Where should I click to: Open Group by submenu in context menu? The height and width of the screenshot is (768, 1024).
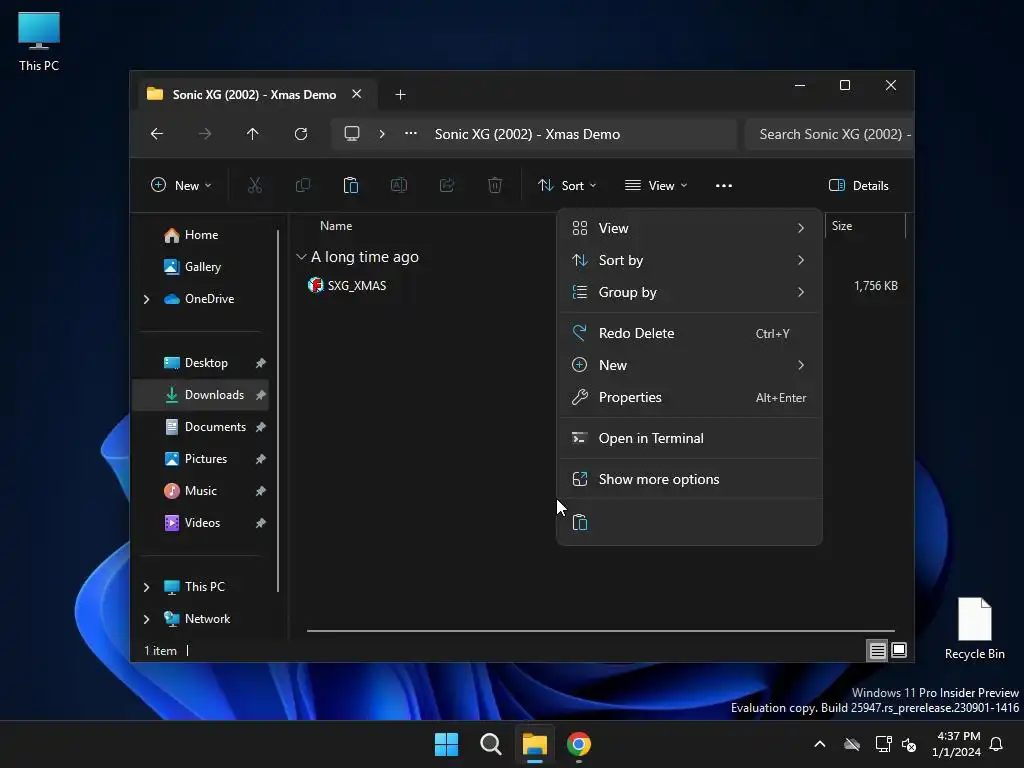point(689,292)
